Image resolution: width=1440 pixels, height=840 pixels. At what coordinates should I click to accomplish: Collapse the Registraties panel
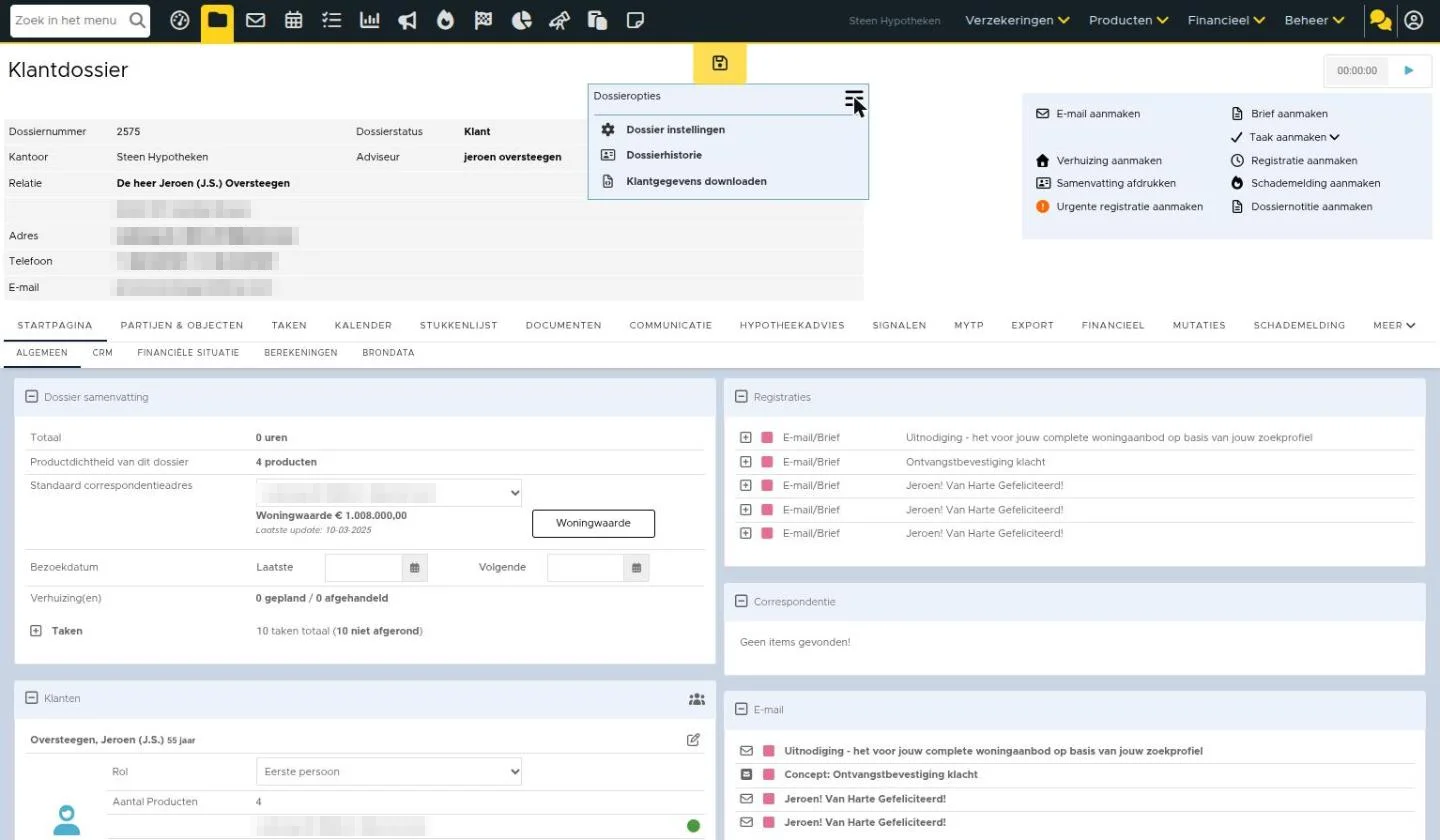tap(741, 397)
